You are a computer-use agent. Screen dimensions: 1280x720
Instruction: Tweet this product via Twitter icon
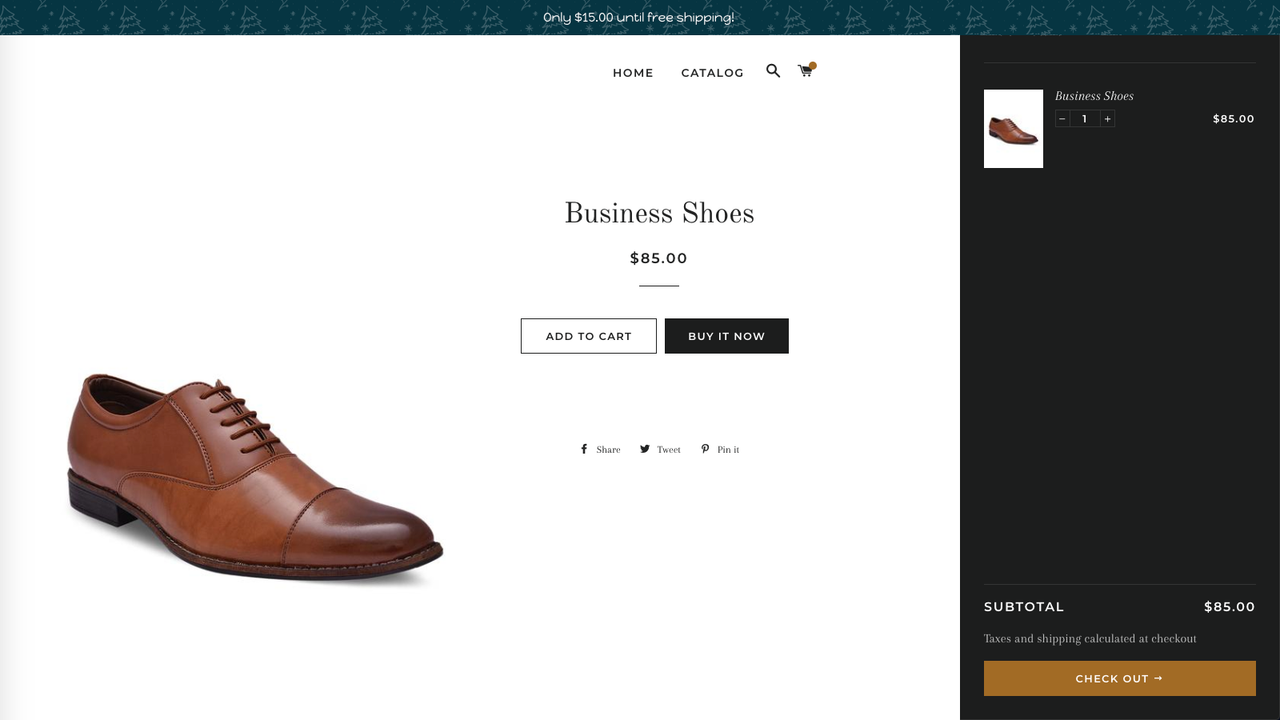[646, 450]
